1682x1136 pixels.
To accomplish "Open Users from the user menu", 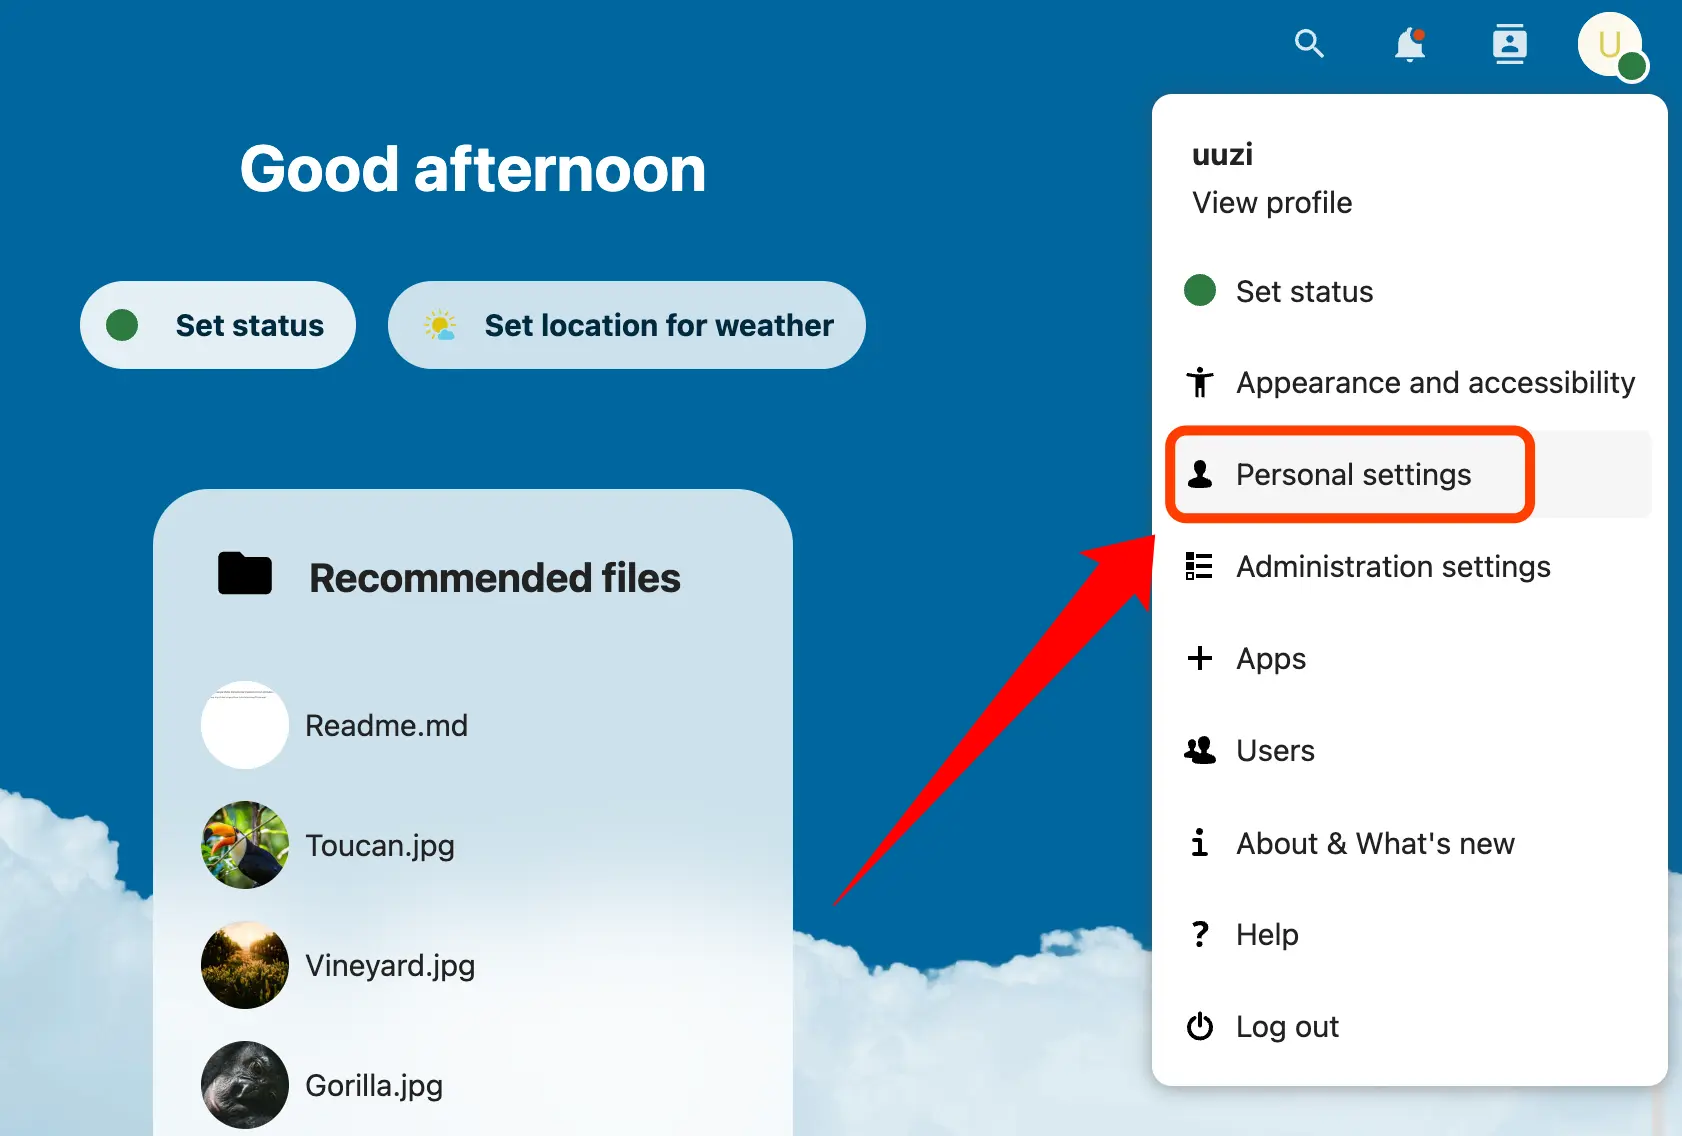I will (x=1275, y=751).
